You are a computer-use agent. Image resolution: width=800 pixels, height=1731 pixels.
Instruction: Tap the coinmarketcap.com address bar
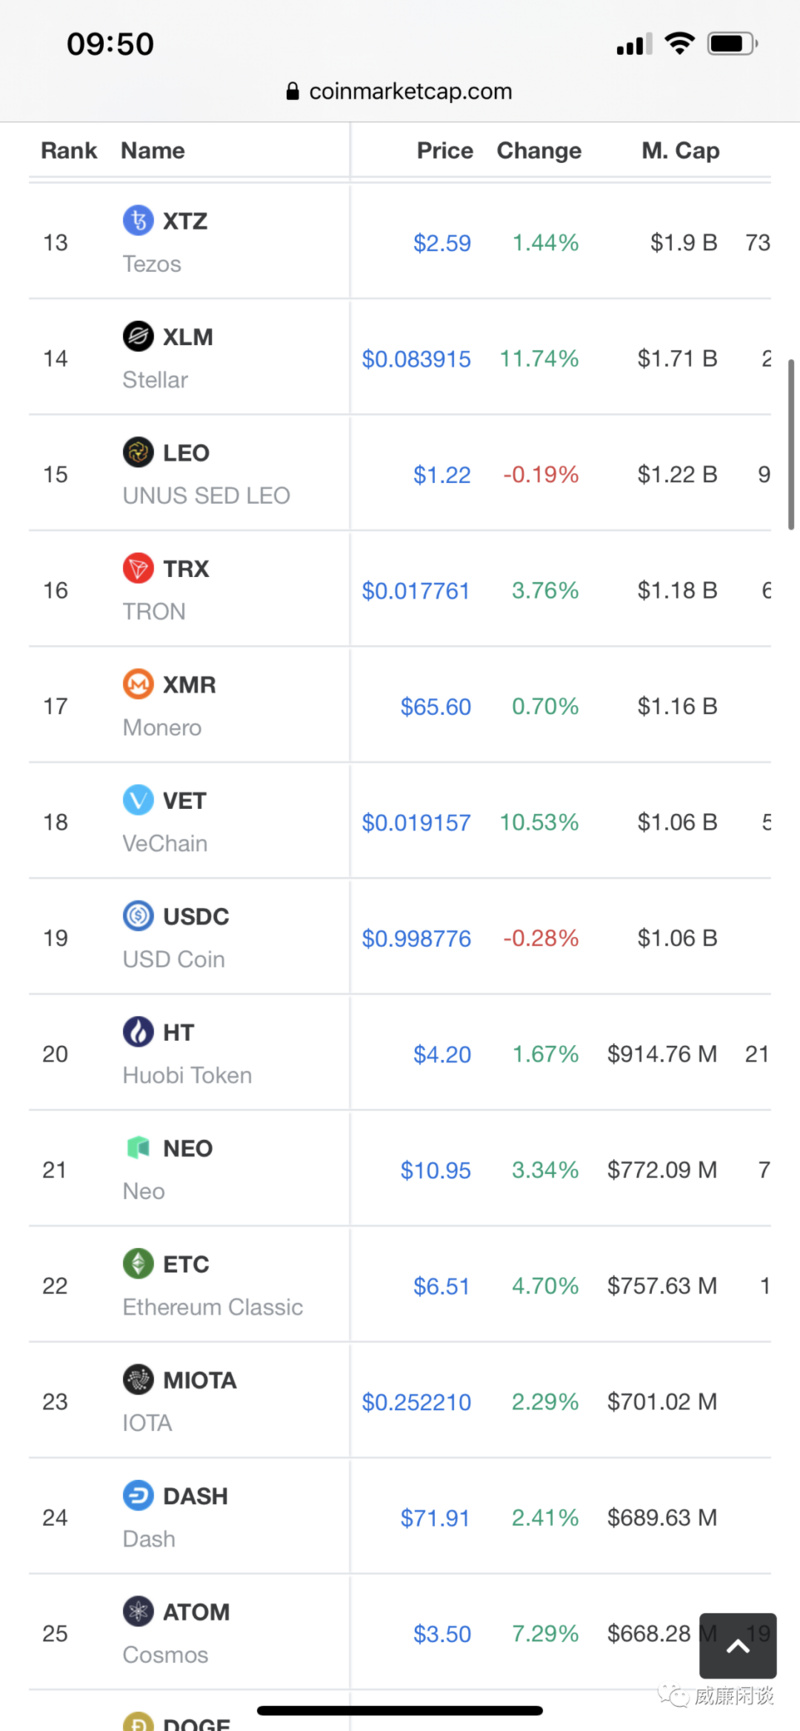click(x=400, y=91)
